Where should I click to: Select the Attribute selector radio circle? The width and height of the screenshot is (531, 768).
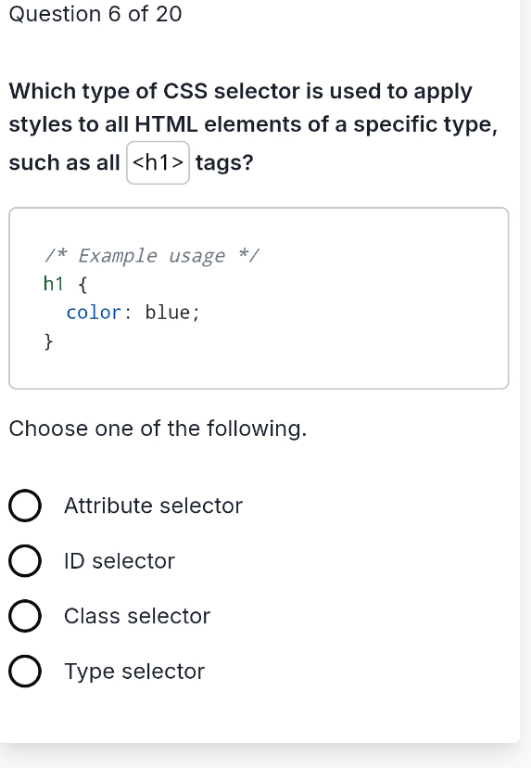pos(24,505)
